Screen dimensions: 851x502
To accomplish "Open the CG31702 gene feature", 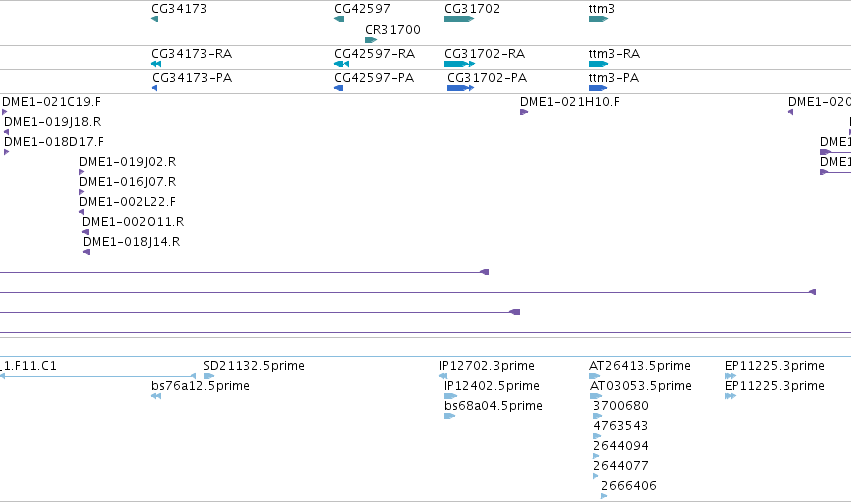I will [459, 19].
